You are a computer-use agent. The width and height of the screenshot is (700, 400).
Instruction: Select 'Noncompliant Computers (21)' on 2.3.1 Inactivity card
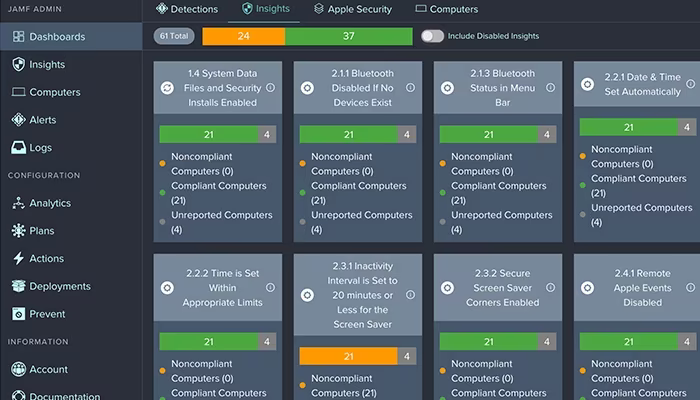344,386
